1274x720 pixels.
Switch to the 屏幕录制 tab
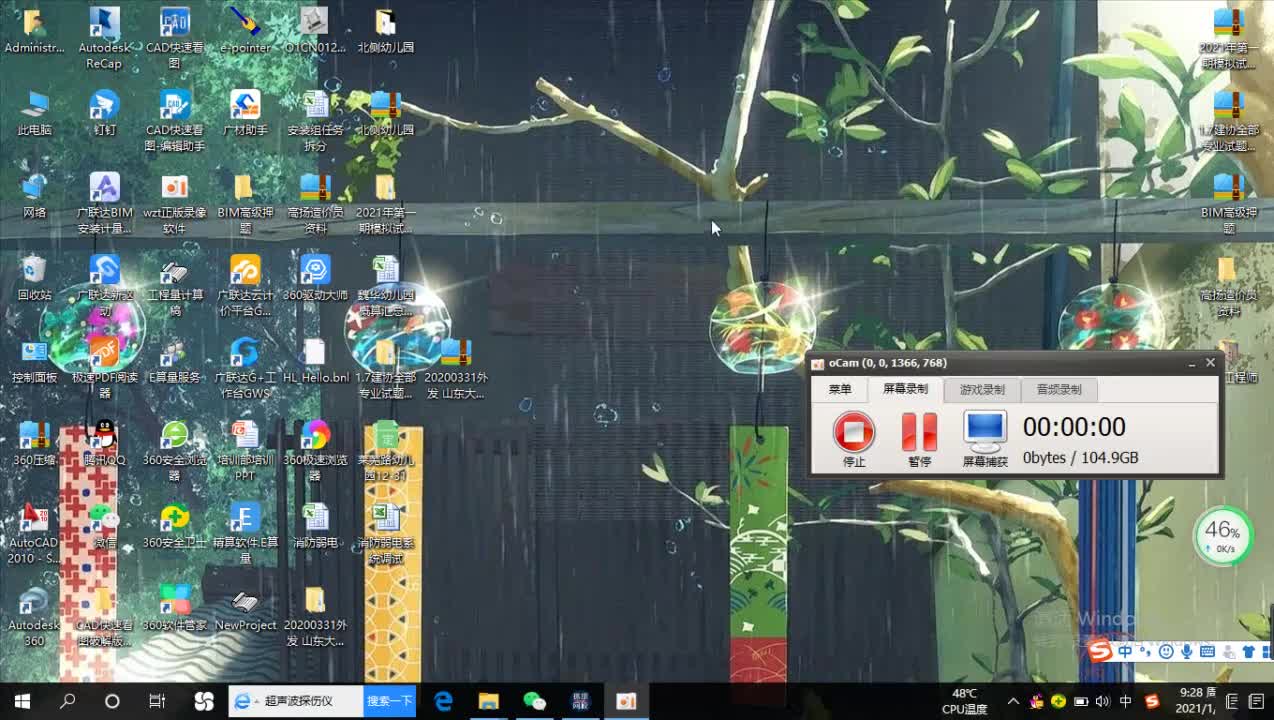[905, 389]
